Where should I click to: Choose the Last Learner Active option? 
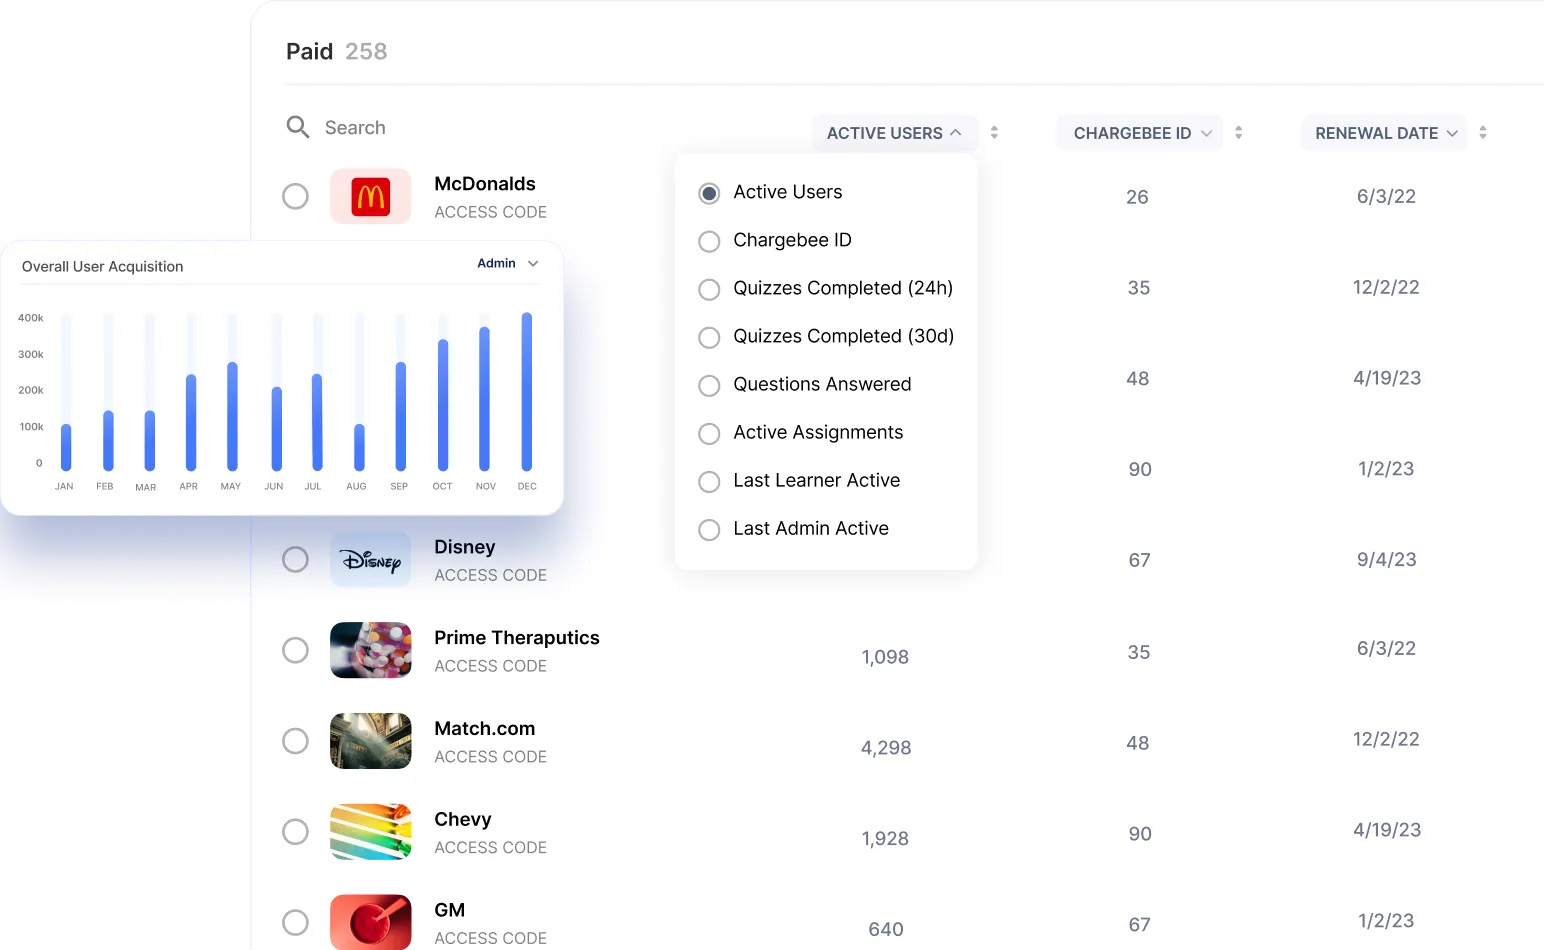709,481
